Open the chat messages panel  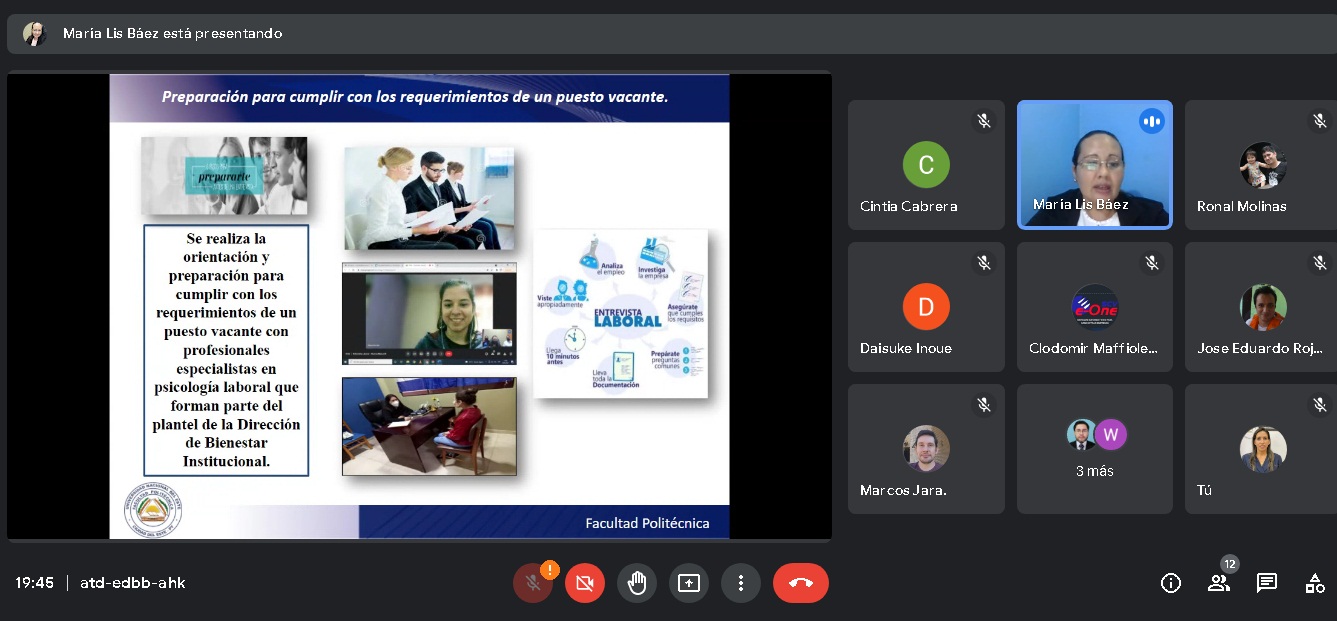coord(1267,583)
